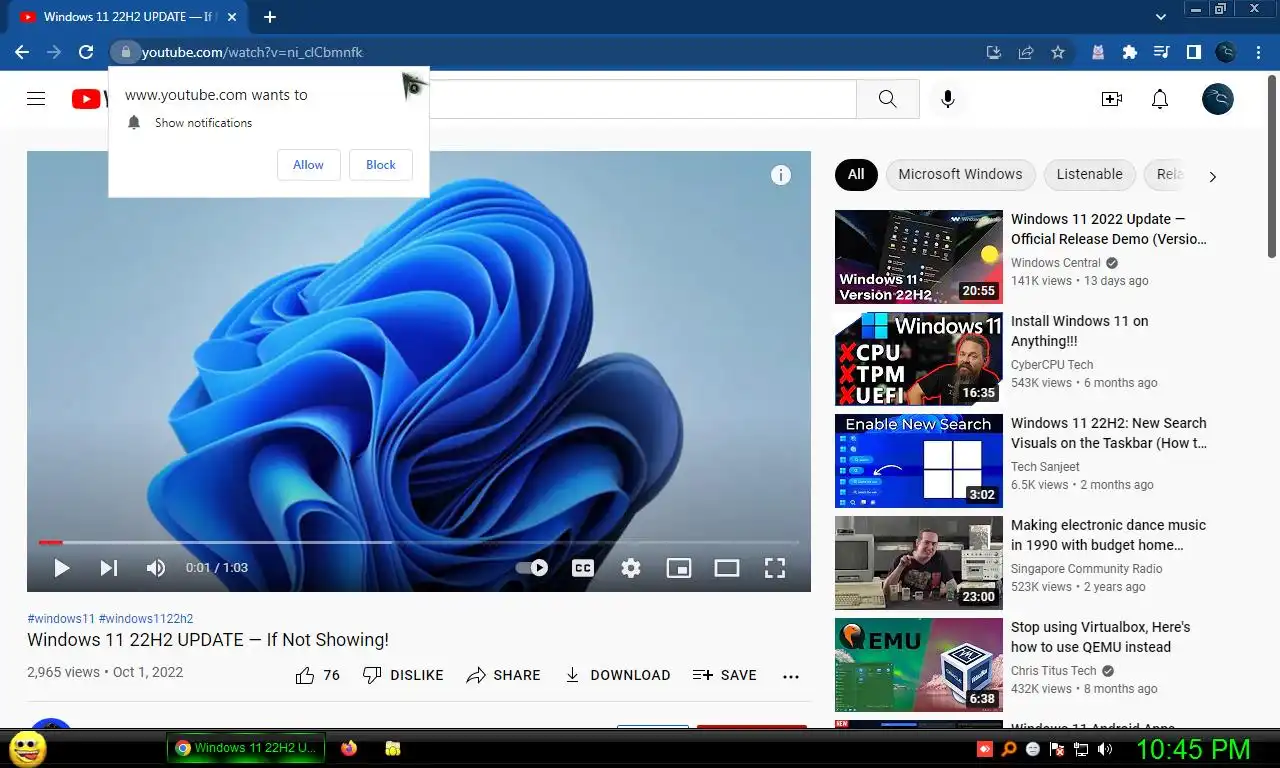Toggle browser side panel
Screen dimensions: 1280x768
pyautogui.click(x=1193, y=52)
